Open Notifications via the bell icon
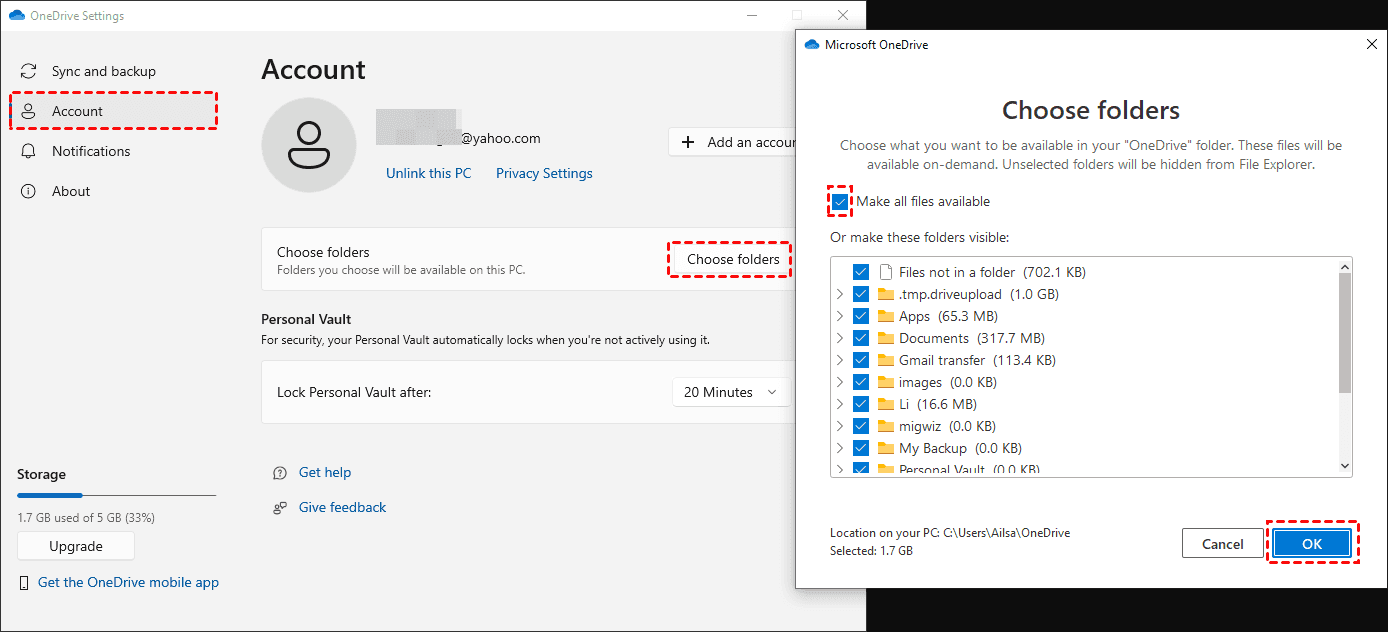Viewport: 1388px width, 632px height. tap(28, 151)
